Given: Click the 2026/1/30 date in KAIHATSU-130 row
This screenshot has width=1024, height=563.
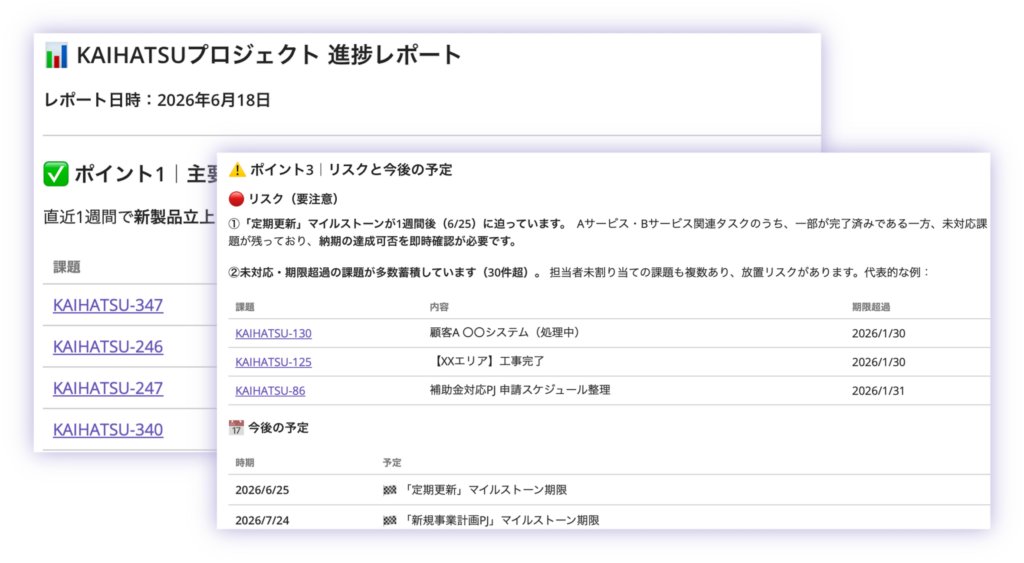Looking at the screenshot, I should (x=878, y=333).
